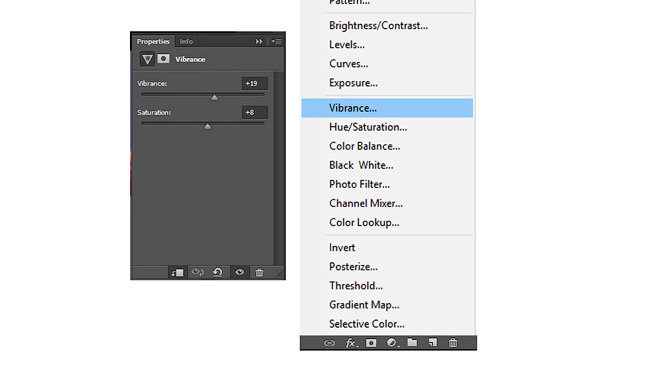Add a layer mask icon
The height and width of the screenshot is (375, 650).
pyautogui.click(x=371, y=343)
